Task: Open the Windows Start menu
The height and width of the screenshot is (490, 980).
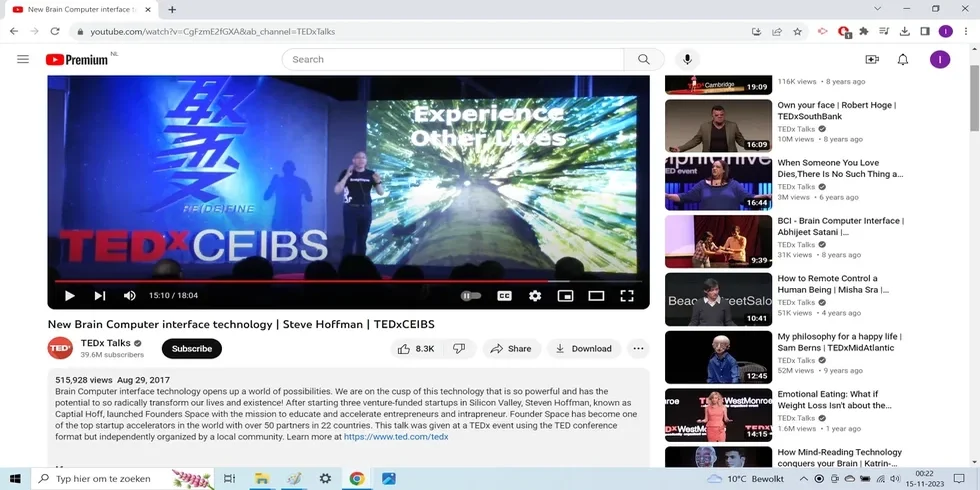Action: click(x=15, y=479)
